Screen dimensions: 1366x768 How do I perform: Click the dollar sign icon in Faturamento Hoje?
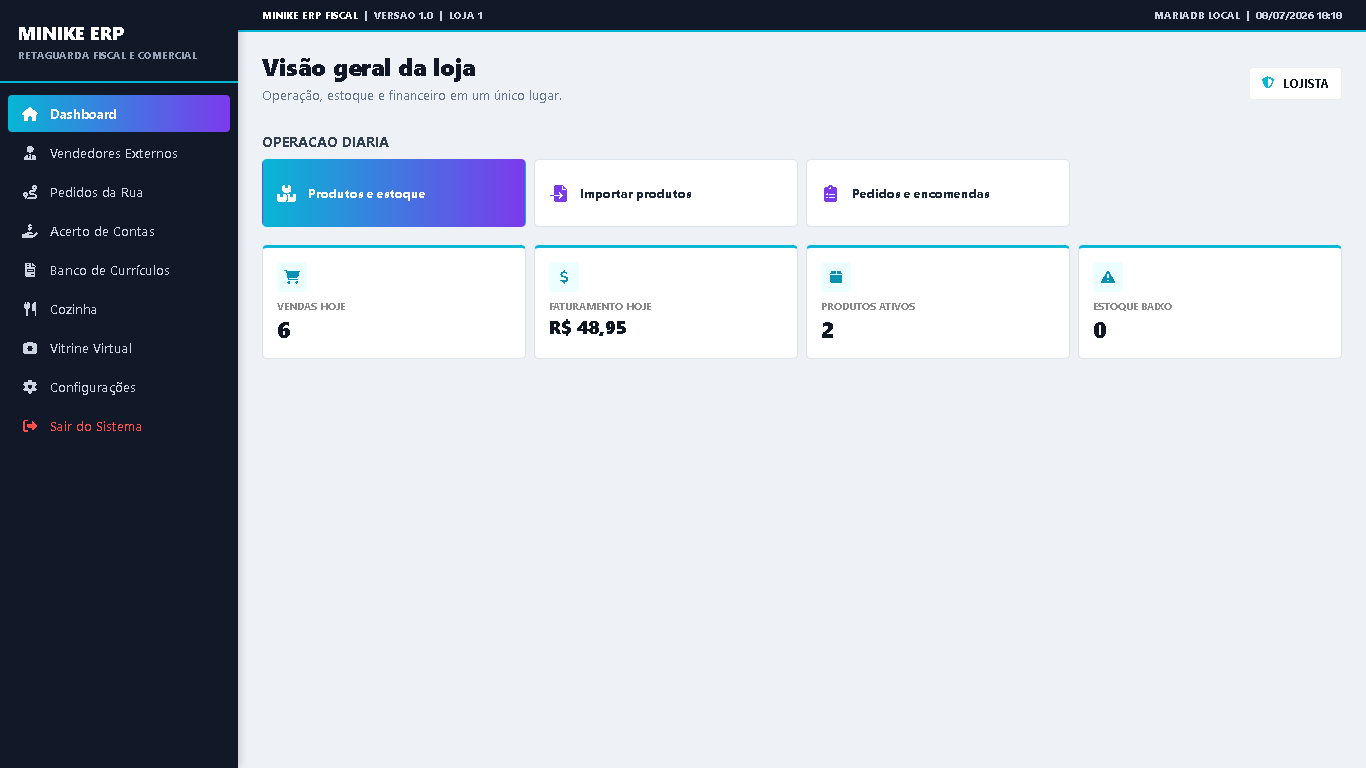click(x=564, y=277)
